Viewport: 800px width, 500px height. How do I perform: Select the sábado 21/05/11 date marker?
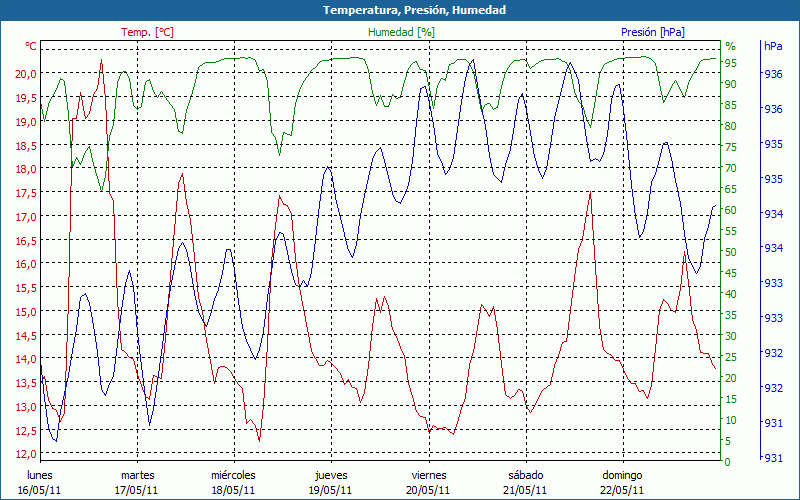(525, 482)
